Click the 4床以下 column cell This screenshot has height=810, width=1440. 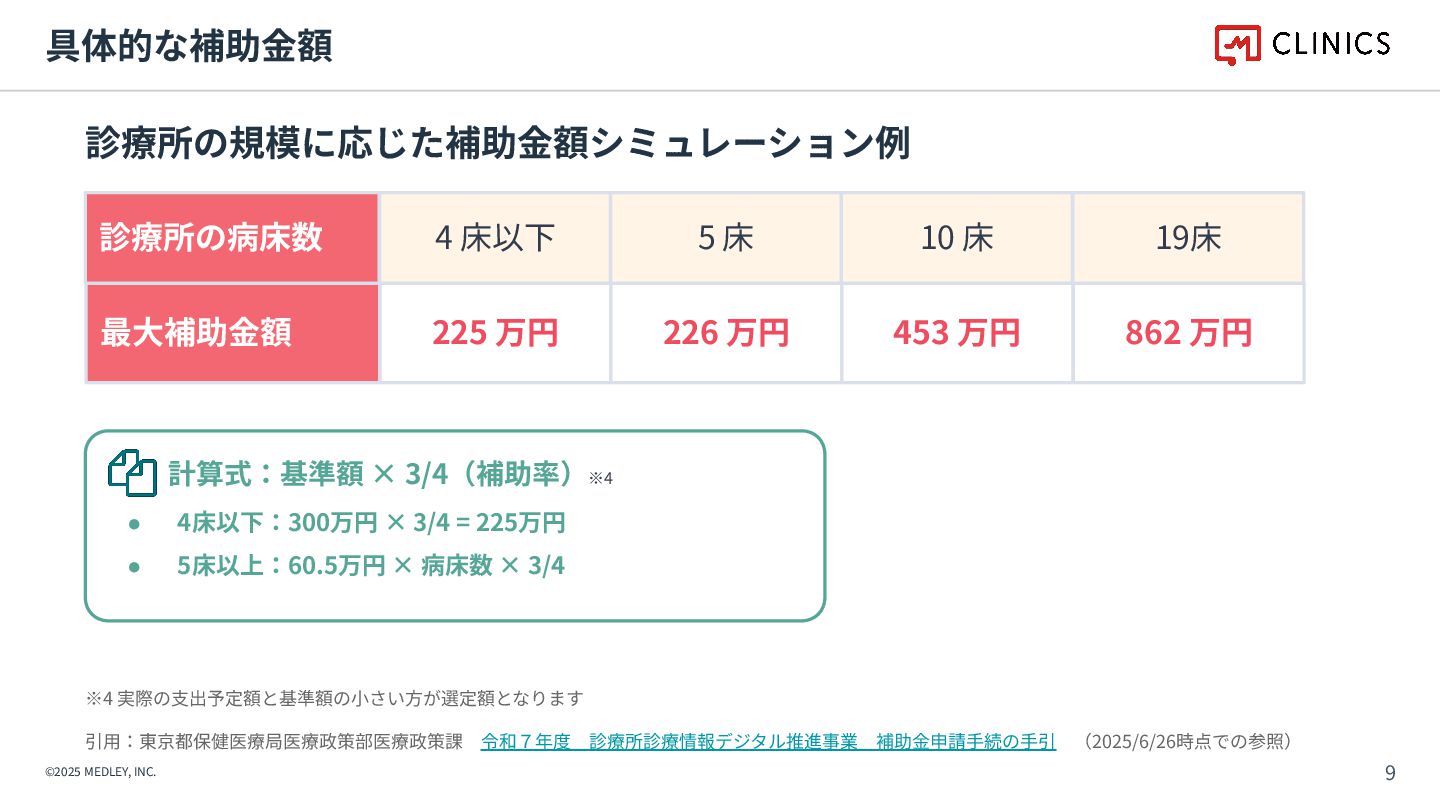click(495, 238)
